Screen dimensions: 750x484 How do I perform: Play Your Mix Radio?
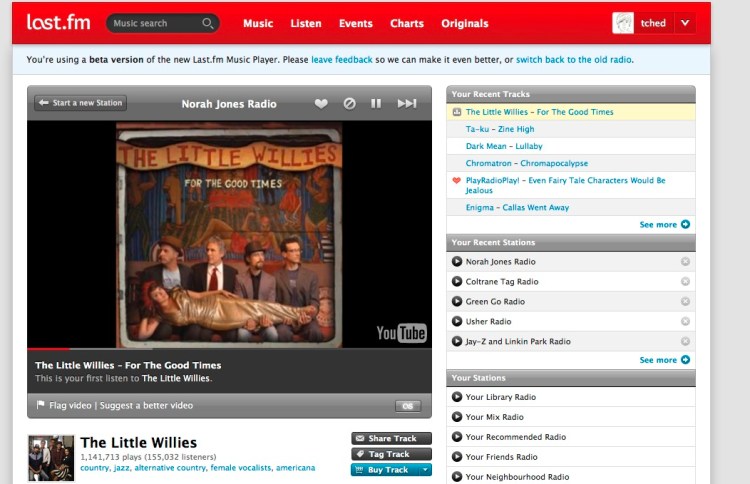click(x=457, y=417)
